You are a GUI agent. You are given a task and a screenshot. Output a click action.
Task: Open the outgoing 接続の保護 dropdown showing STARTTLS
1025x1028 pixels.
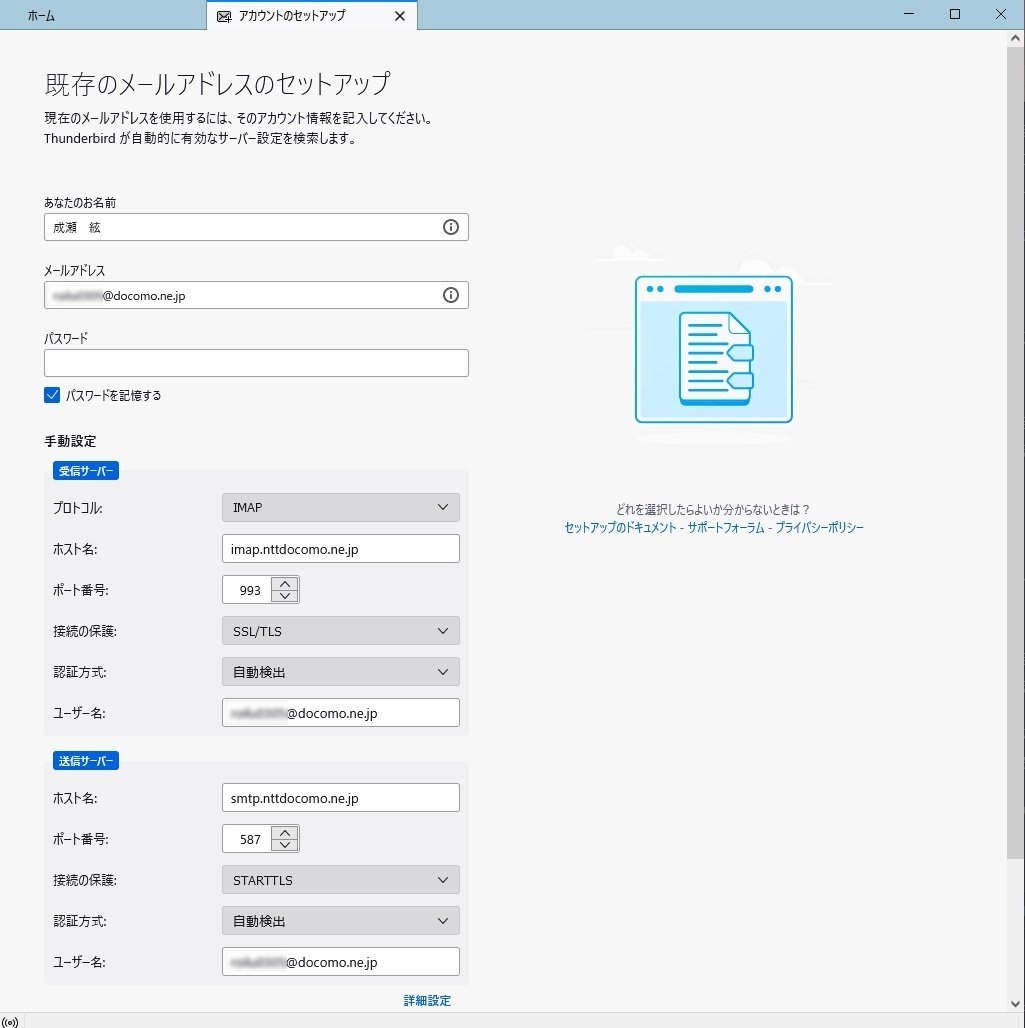click(340, 880)
